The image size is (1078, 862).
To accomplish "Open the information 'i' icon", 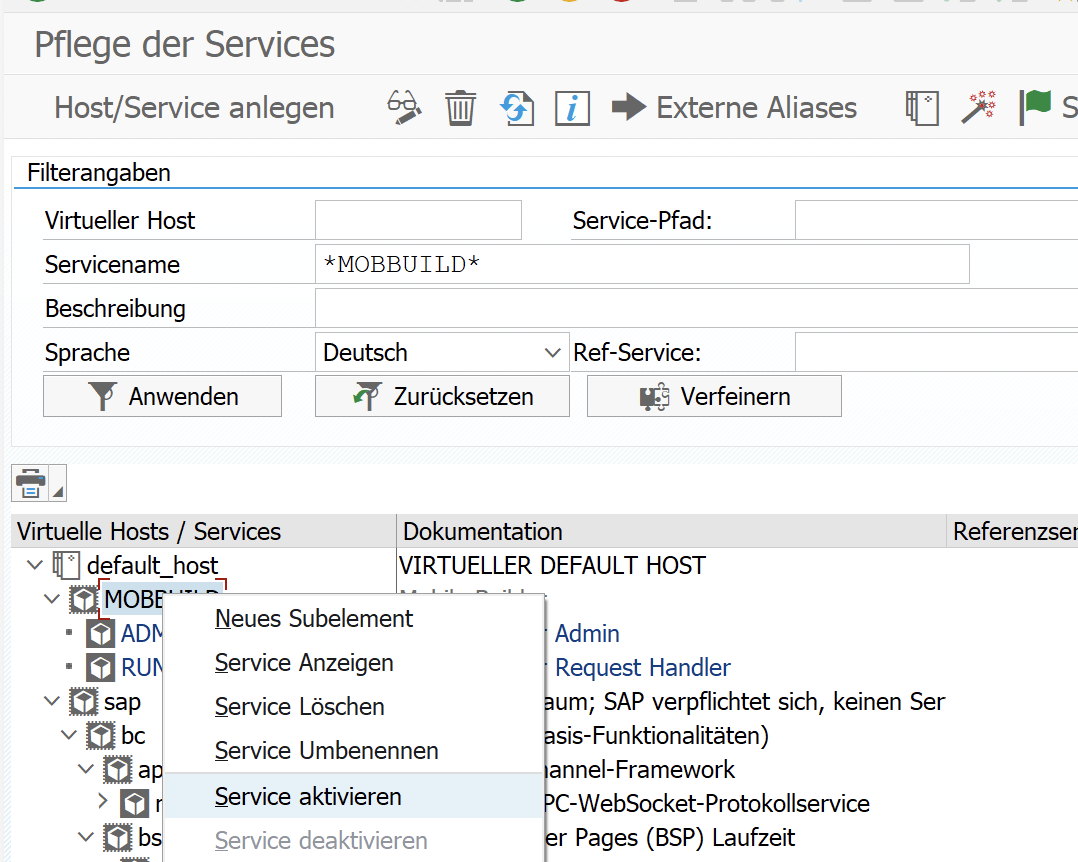I will 572,109.
